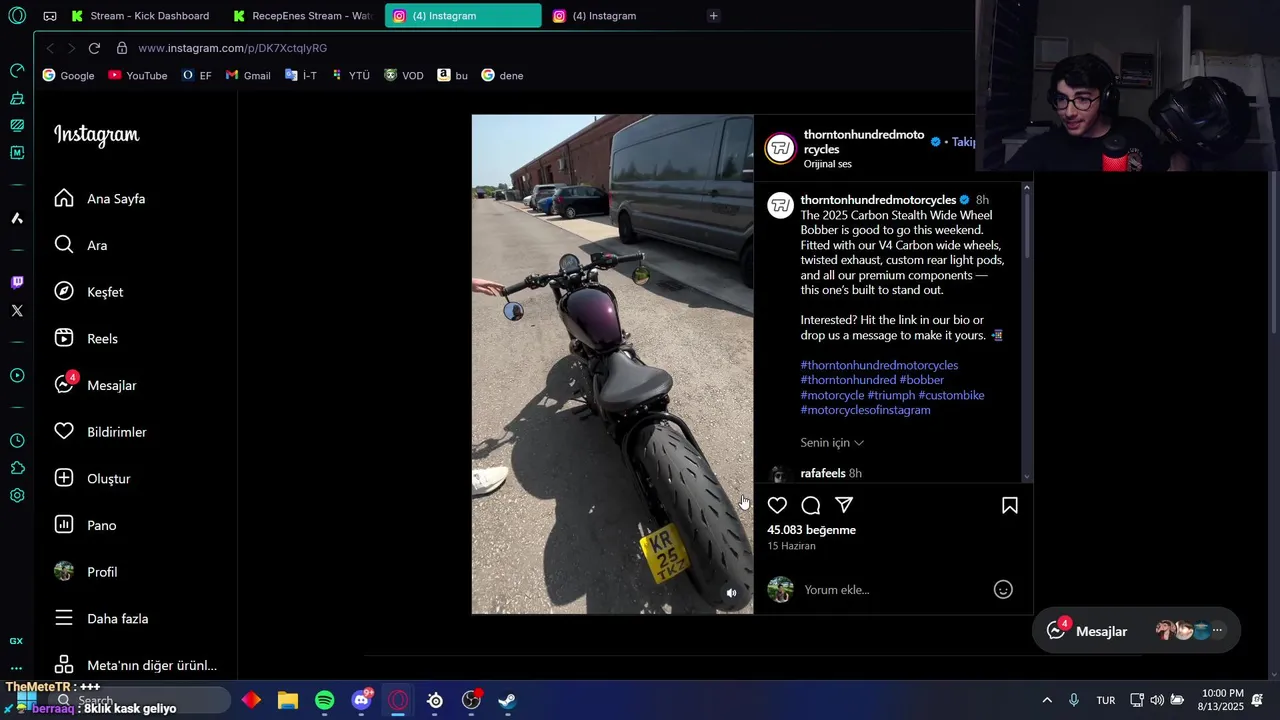Open GX Control speedometer icon
1280x720 pixels.
tap(17, 70)
